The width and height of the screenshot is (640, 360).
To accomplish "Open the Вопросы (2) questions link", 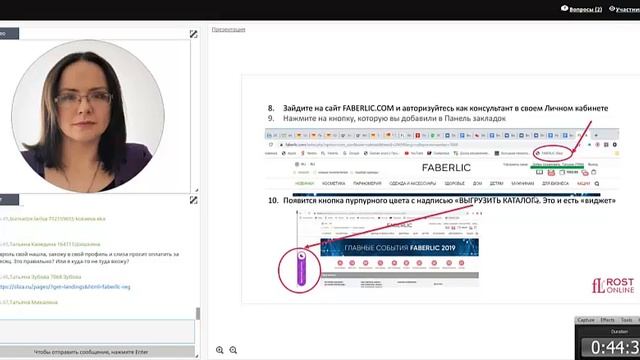I will pos(586,9).
